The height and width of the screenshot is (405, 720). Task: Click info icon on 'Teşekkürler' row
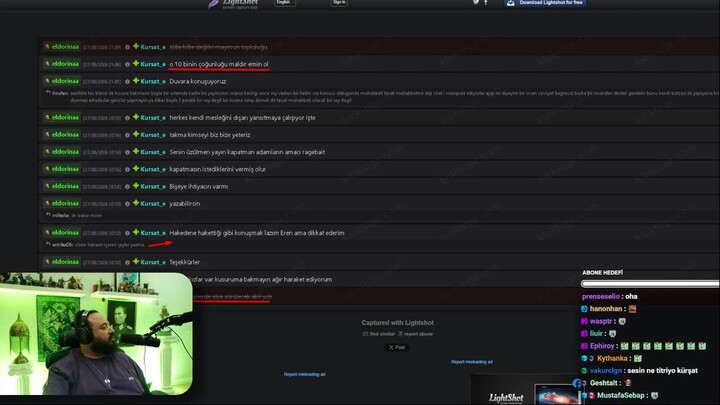click(127, 263)
